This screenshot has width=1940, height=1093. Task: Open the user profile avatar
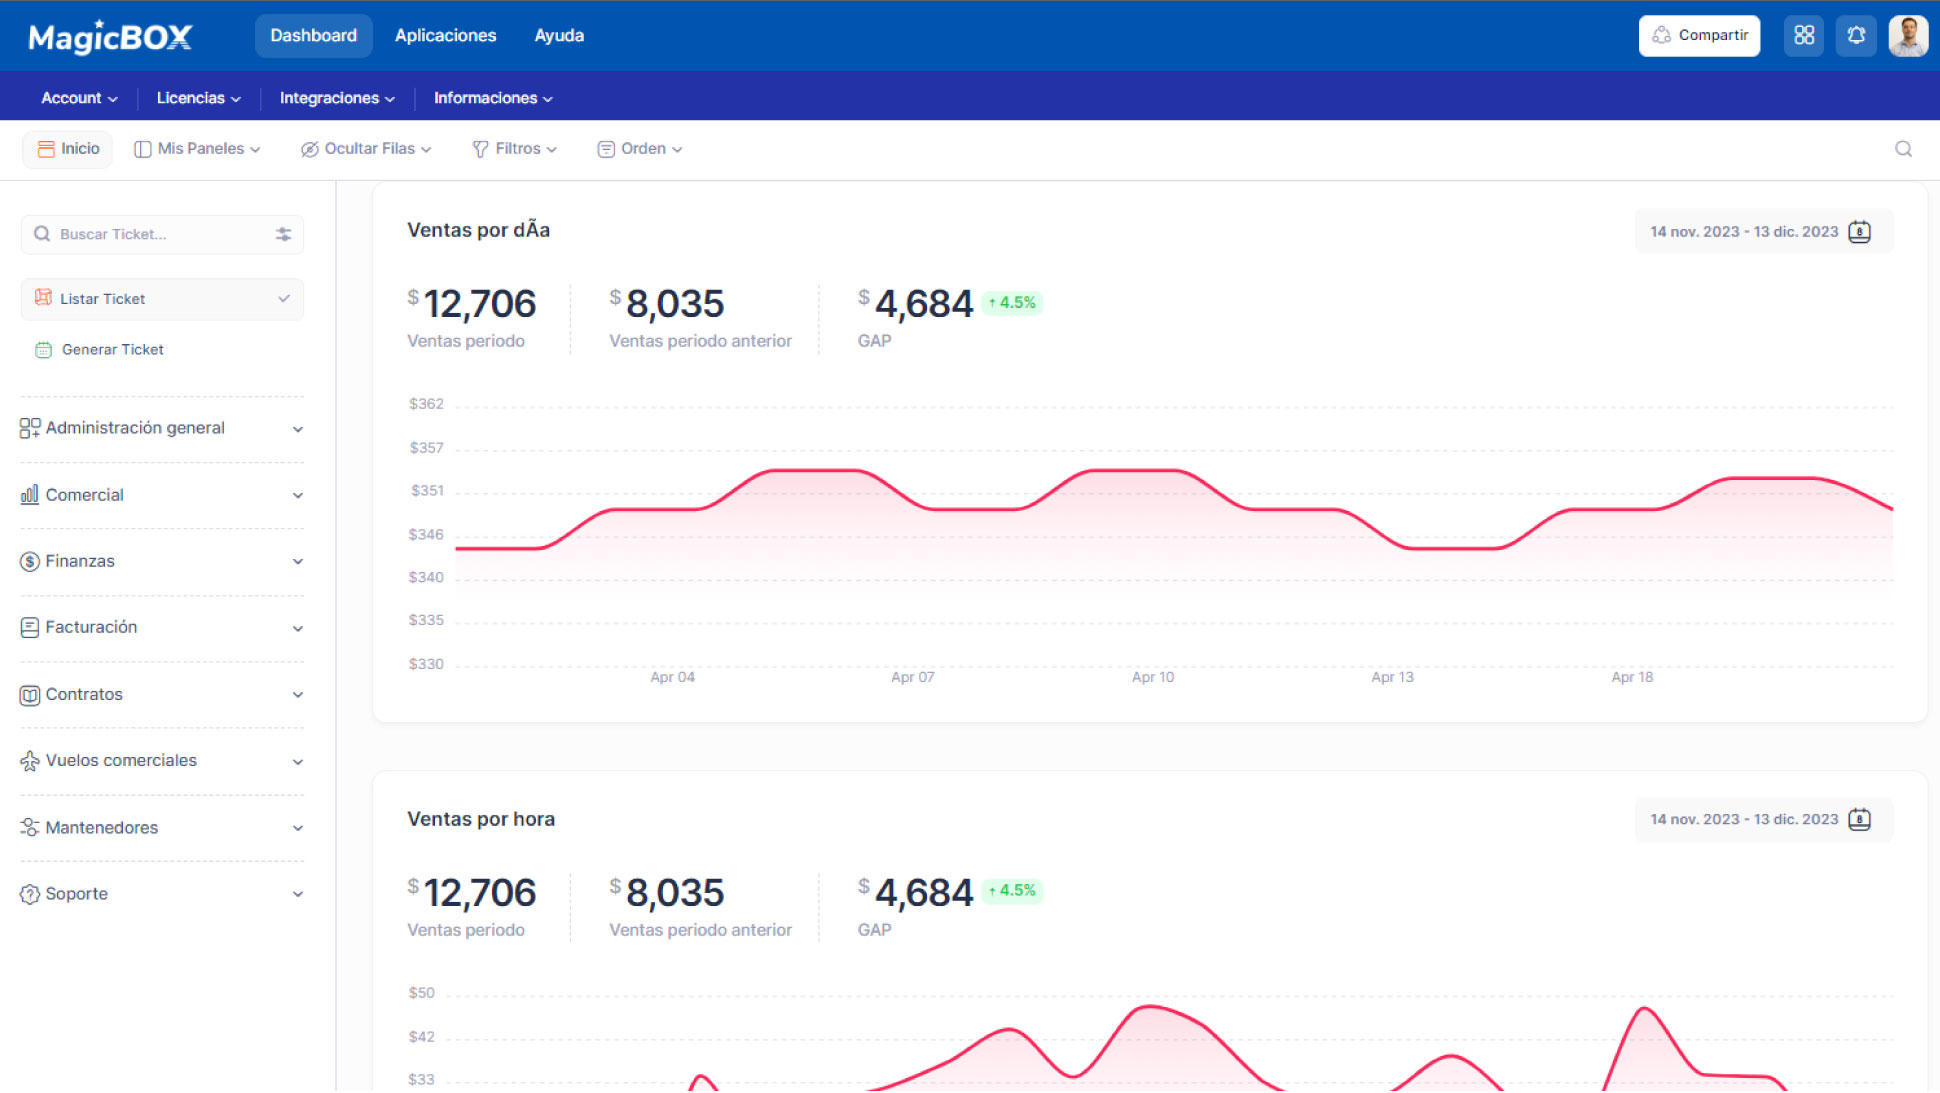(1908, 35)
